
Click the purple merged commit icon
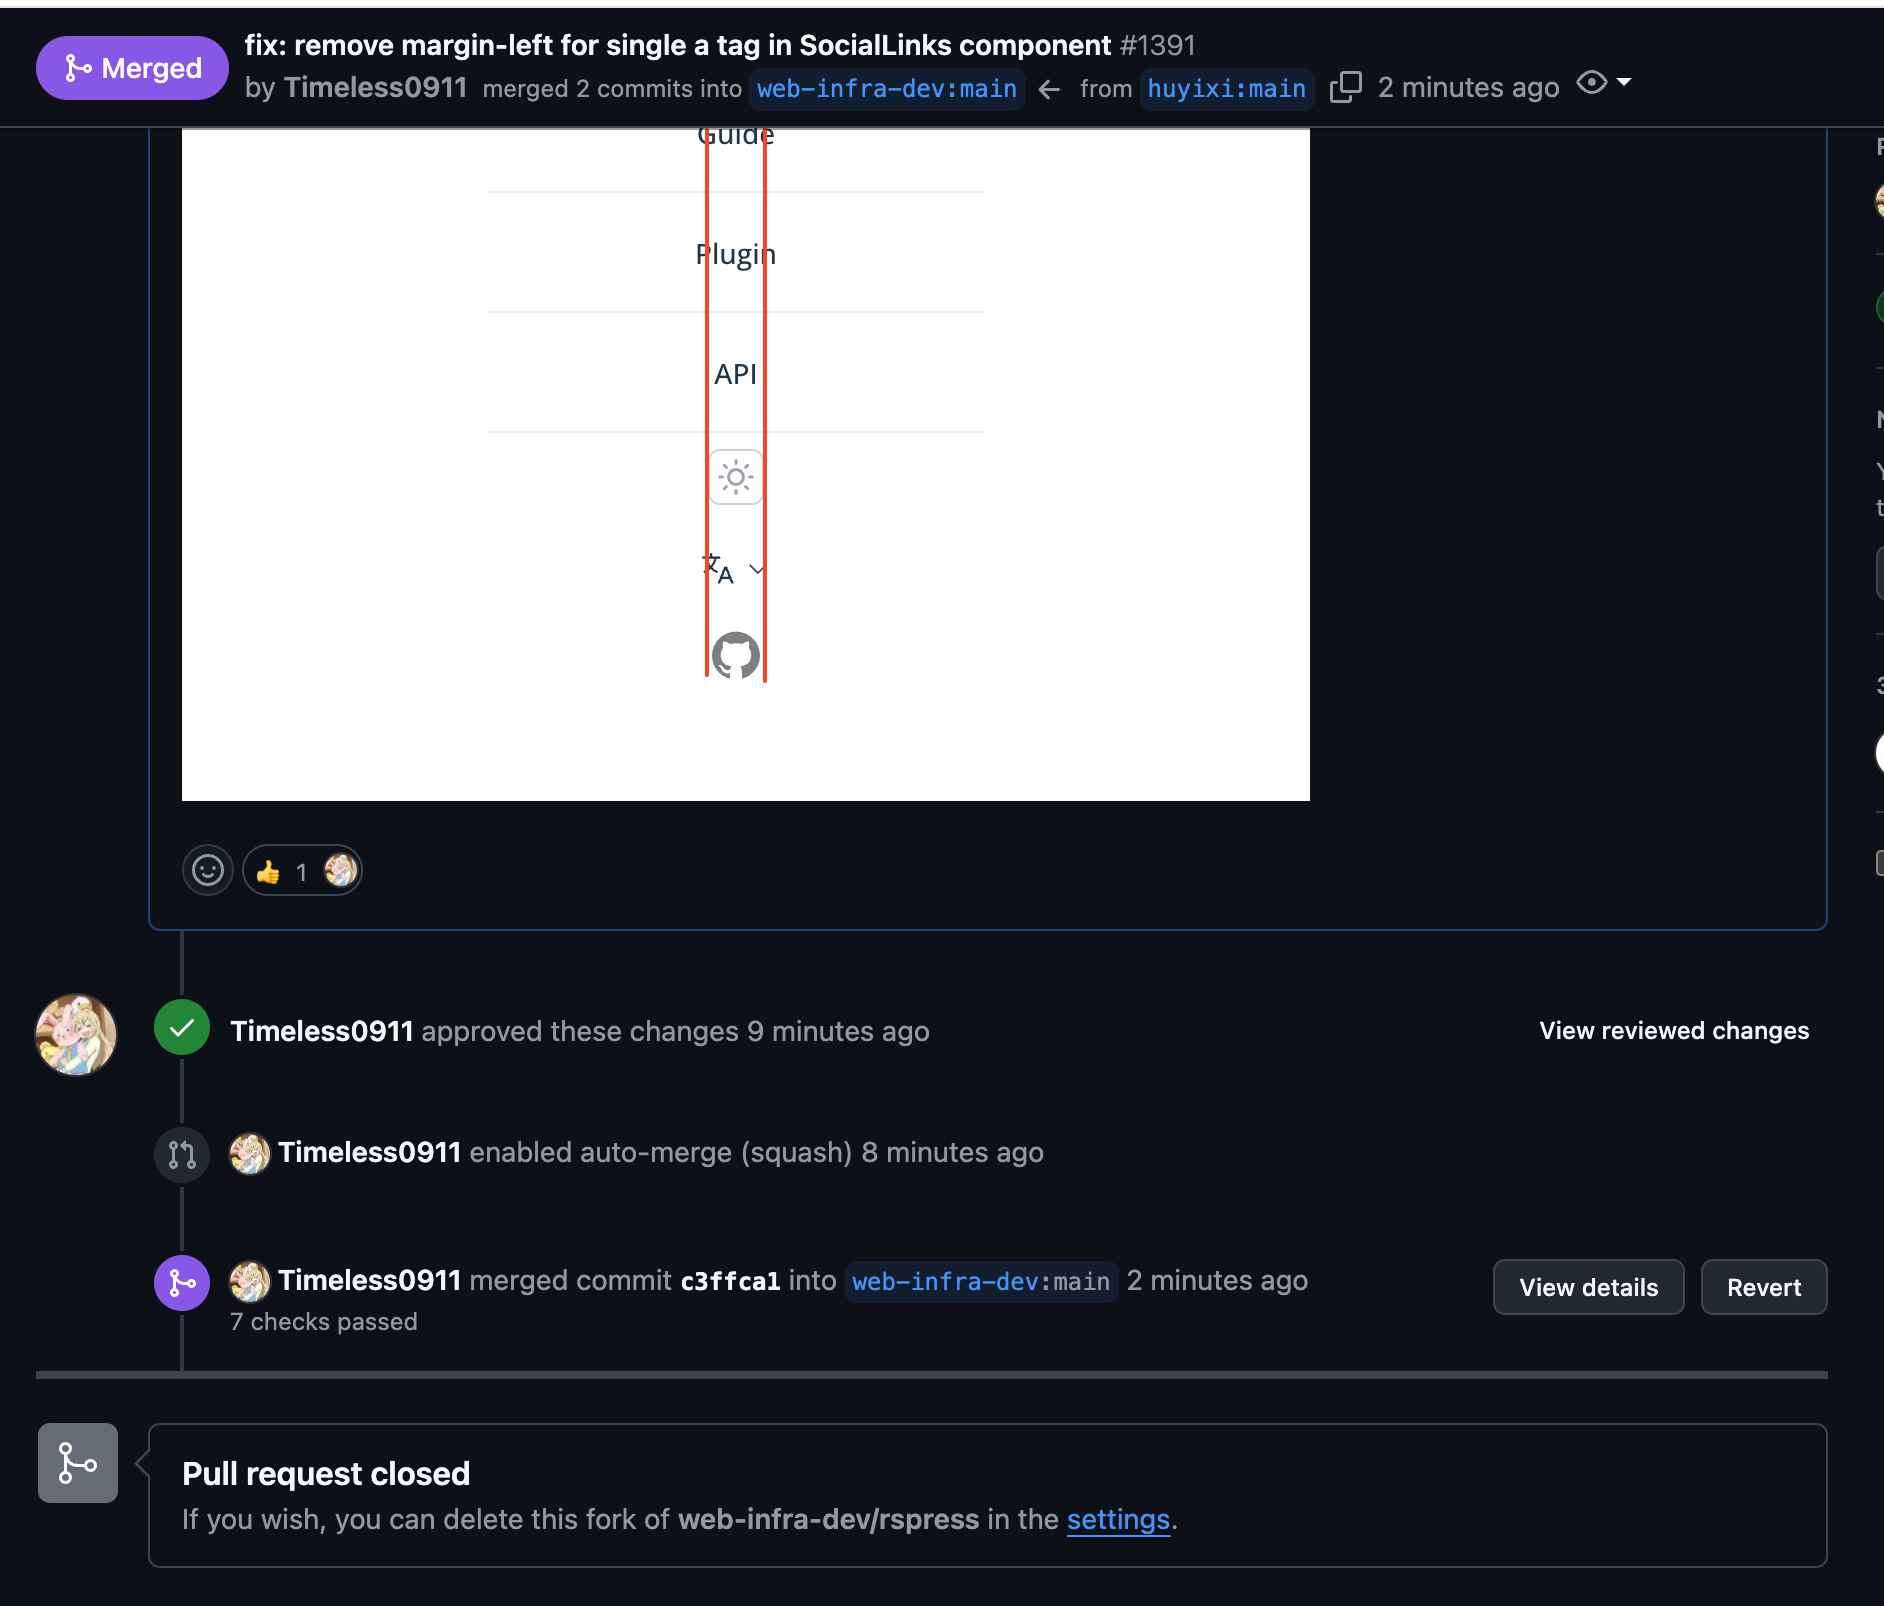(182, 1283)
